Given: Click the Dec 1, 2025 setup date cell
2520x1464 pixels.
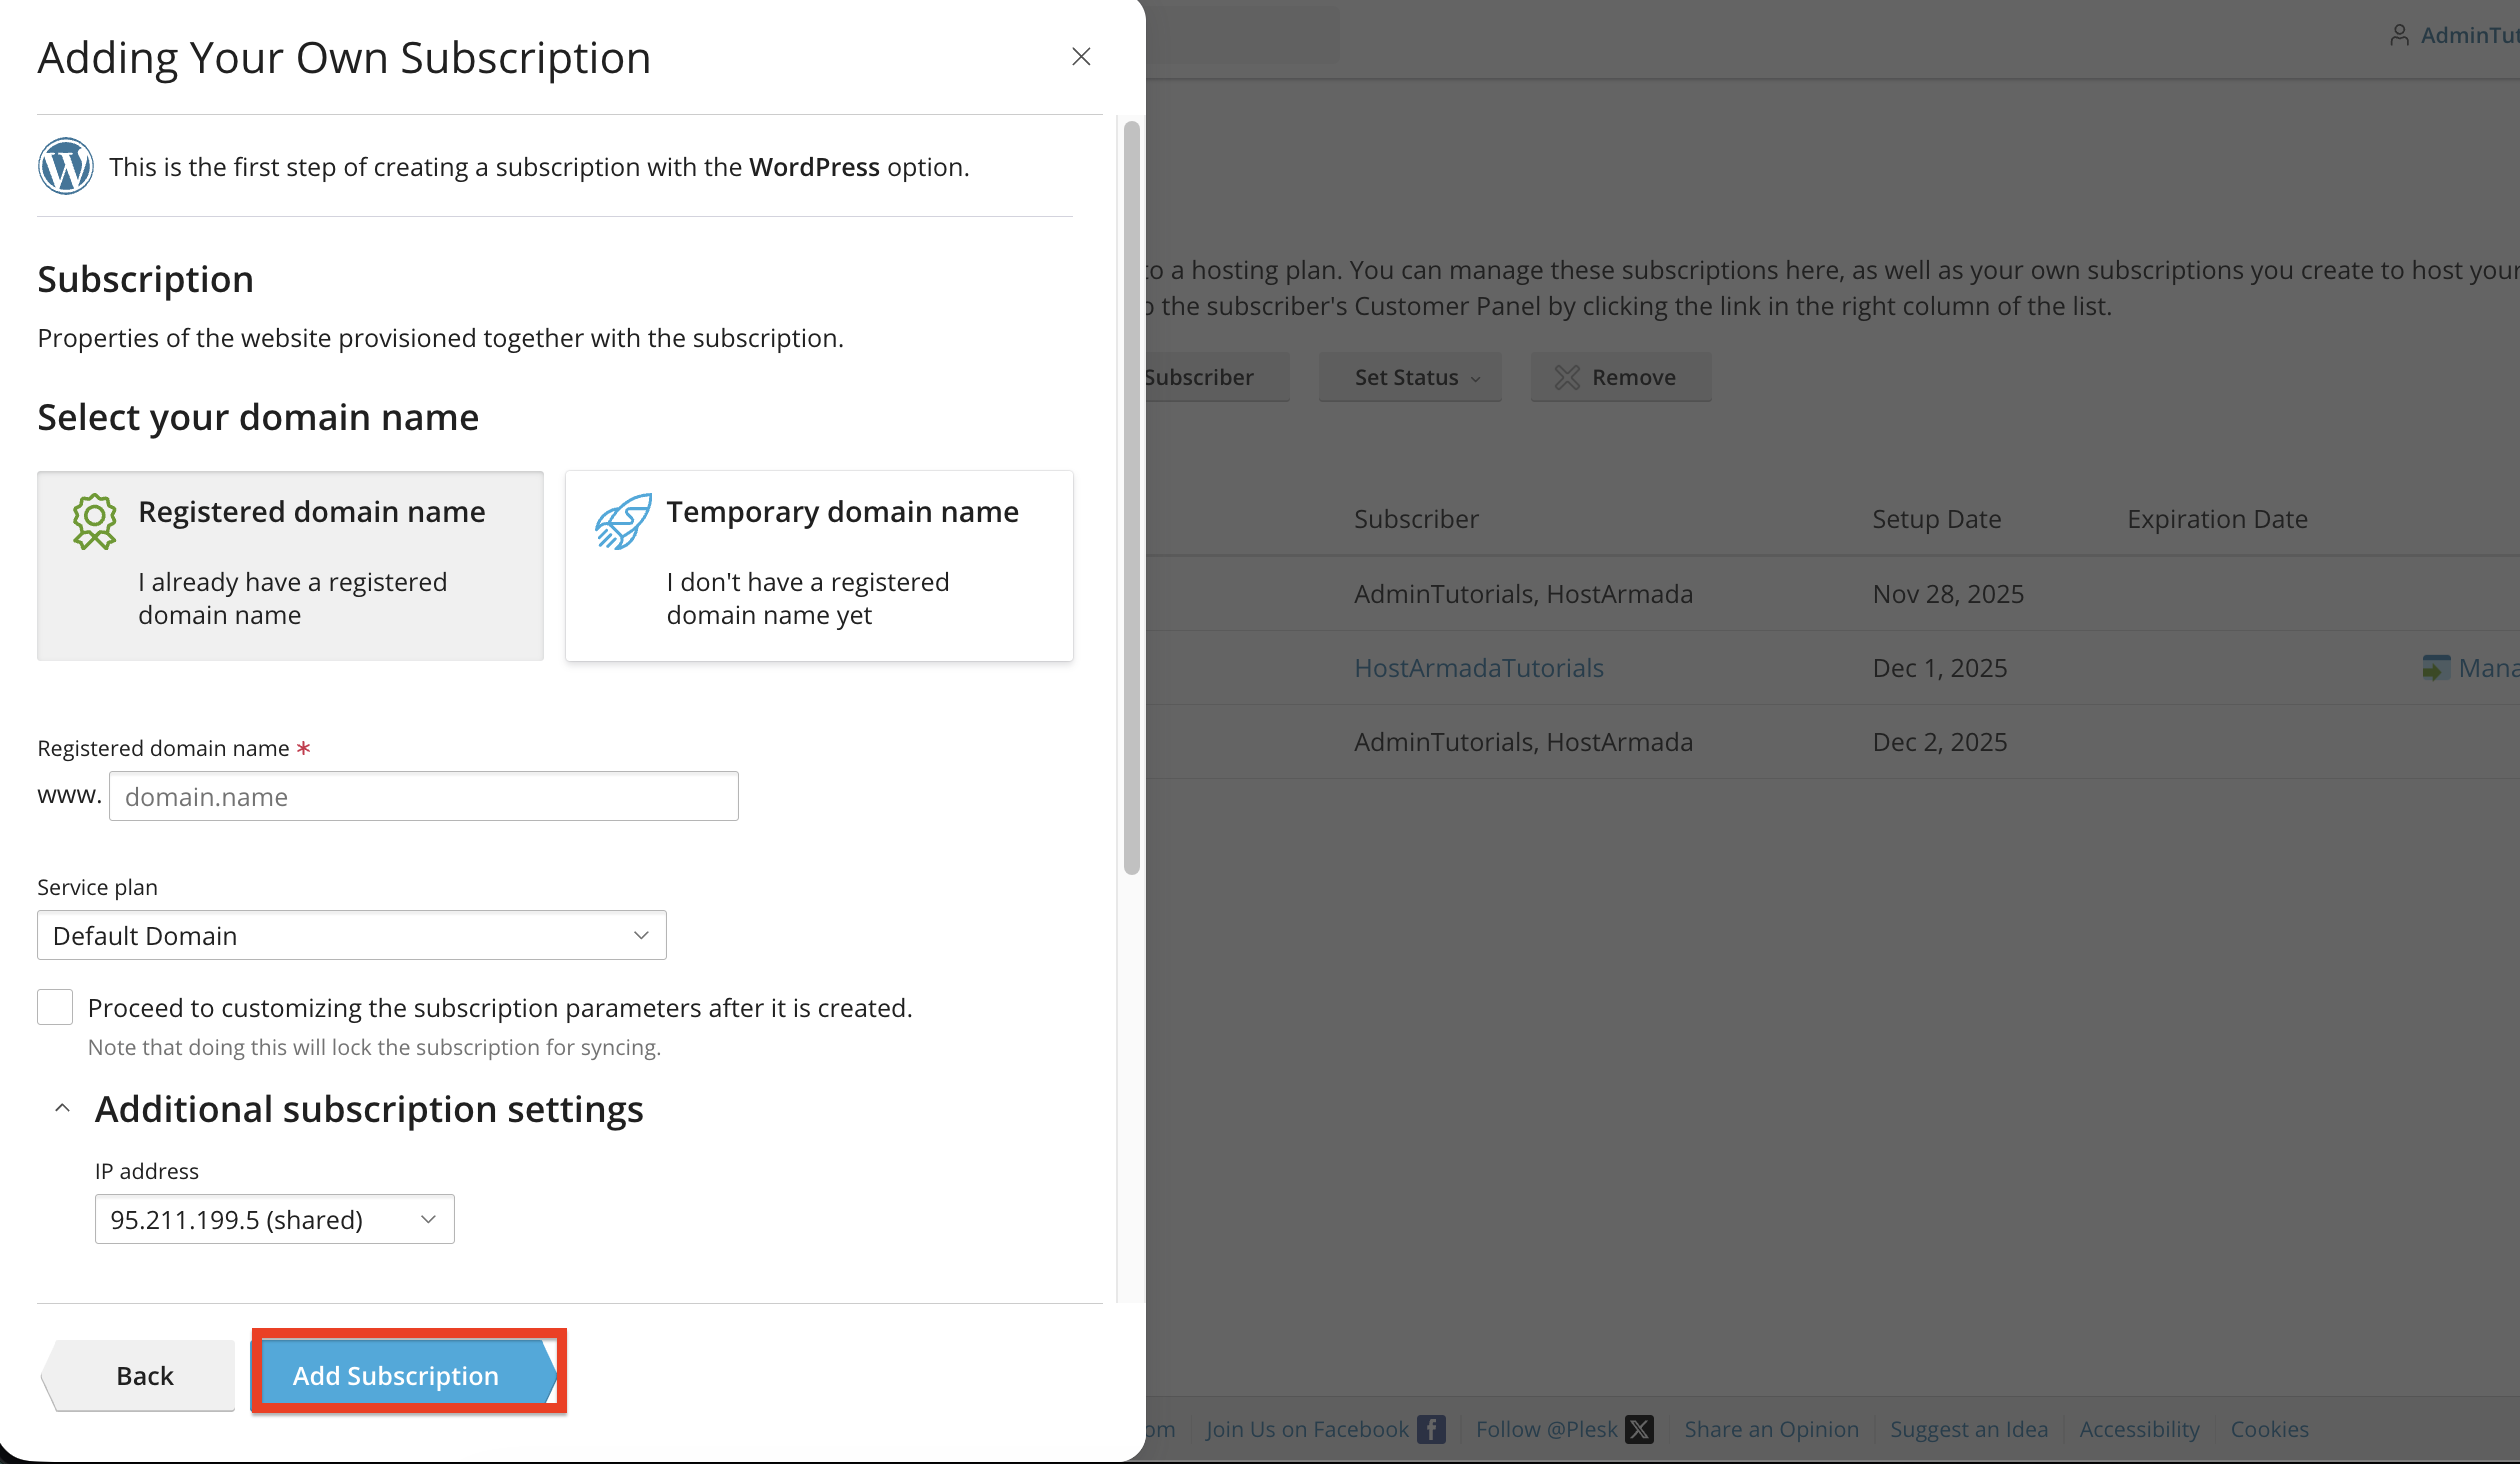Looking at the screenshot, I should point(1940,668).
